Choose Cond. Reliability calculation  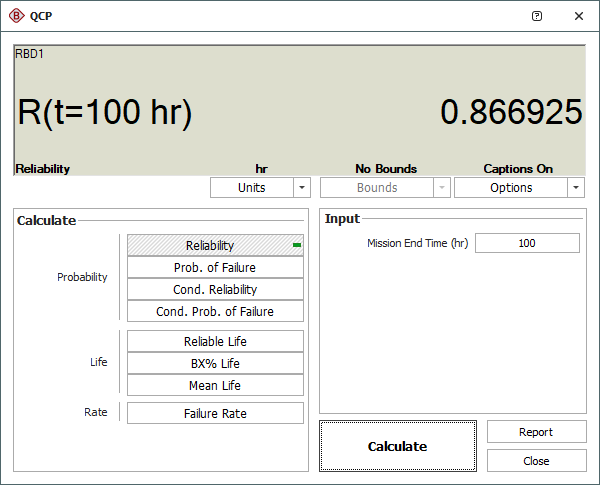[x=215, y=290]
